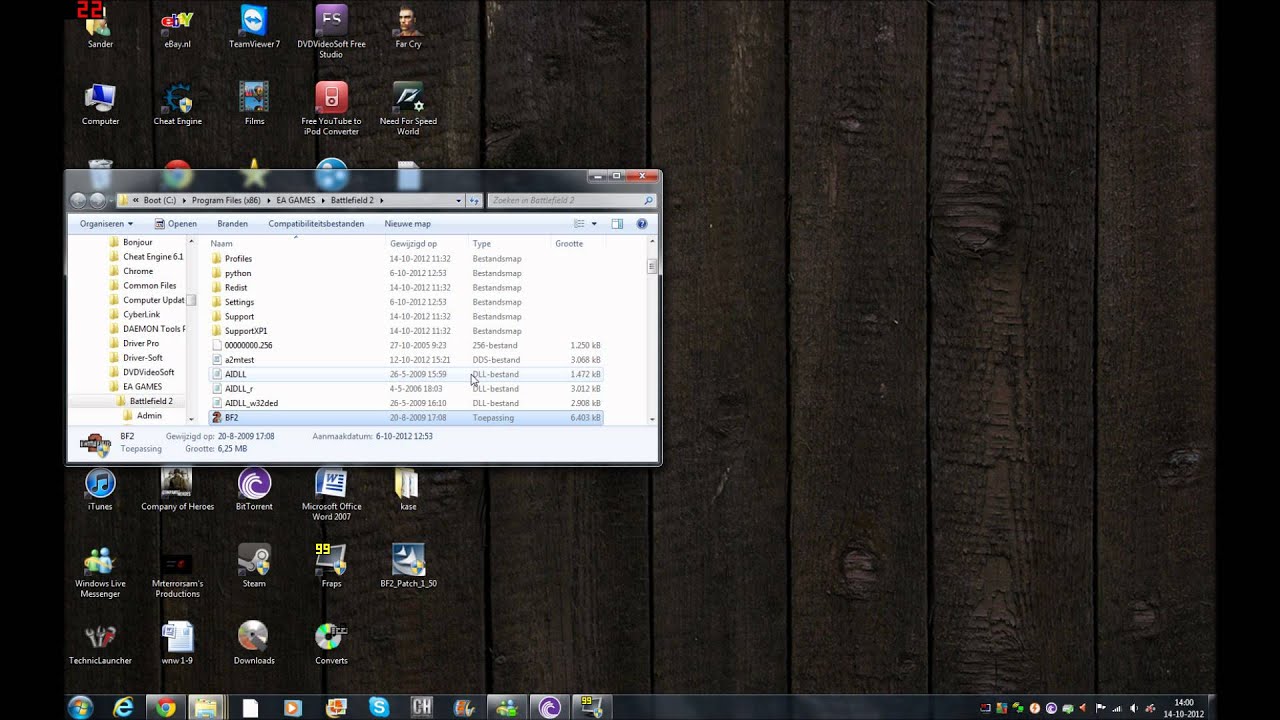Select DAEMON Tools folder in navigation tree
The width and height of the screenshot is (1280, 720).
click(x=154, y=328)
